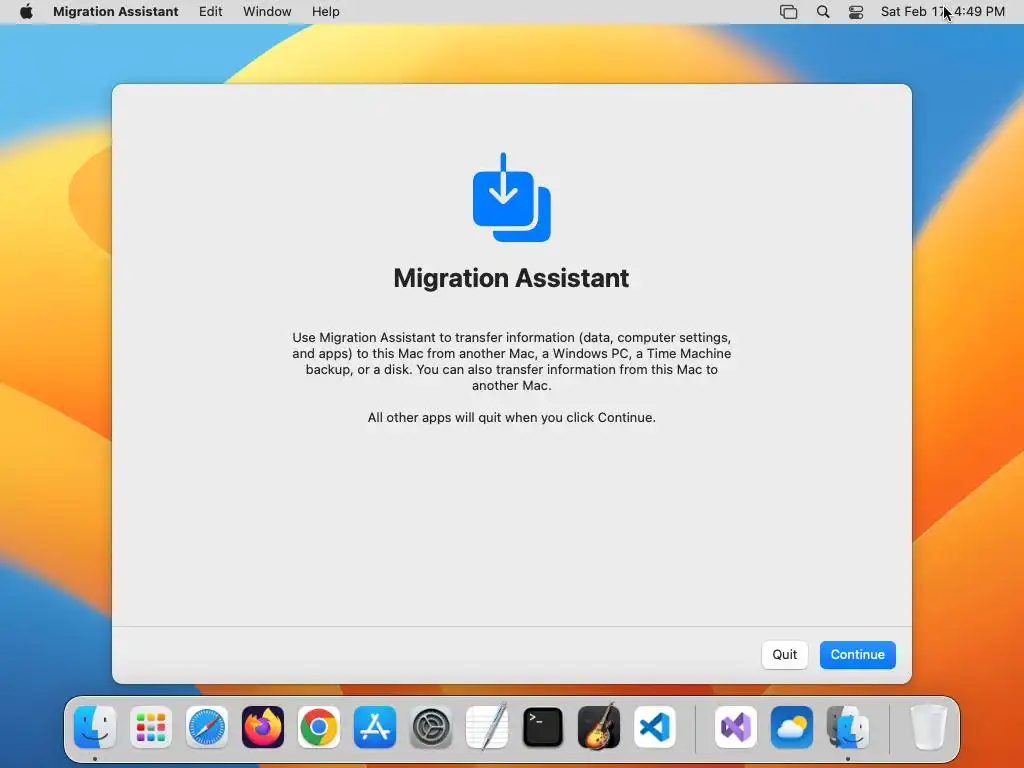The image size is (1024, 768).
Task: Open the Weather app from the Dock
Action: (792, 727)
